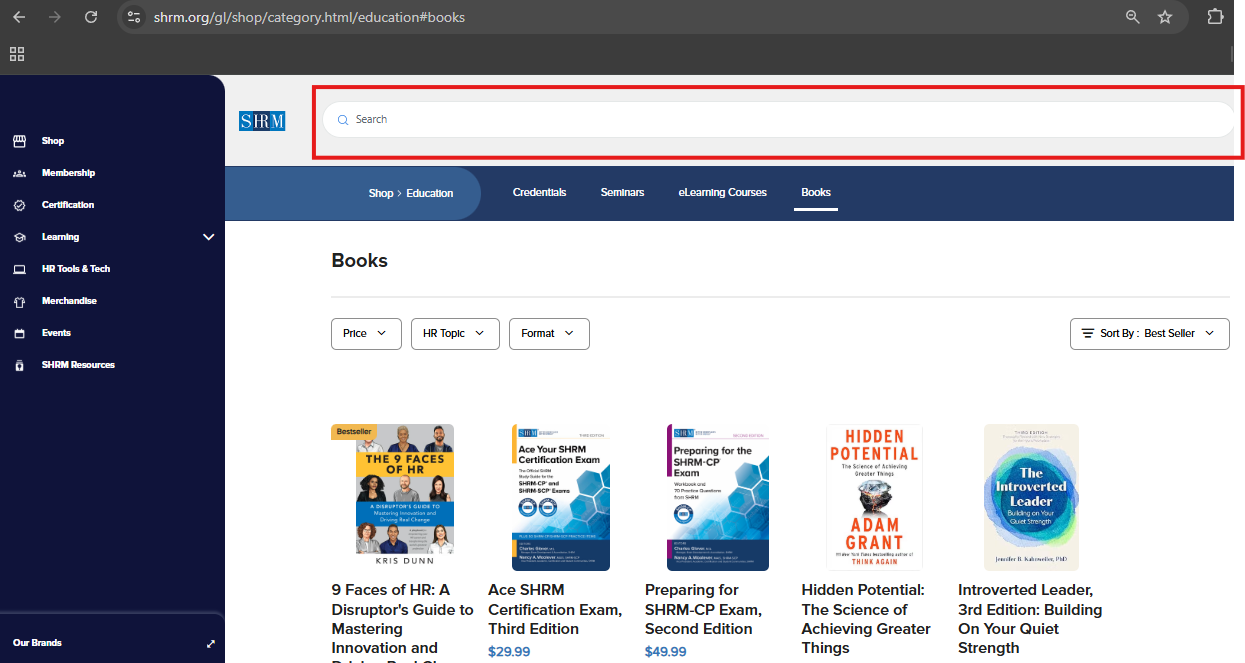The height and width of the screenshot is (663, 1245).
Task: Open Introverted Leader, 3rd Edition title link
Action: 1030,619
